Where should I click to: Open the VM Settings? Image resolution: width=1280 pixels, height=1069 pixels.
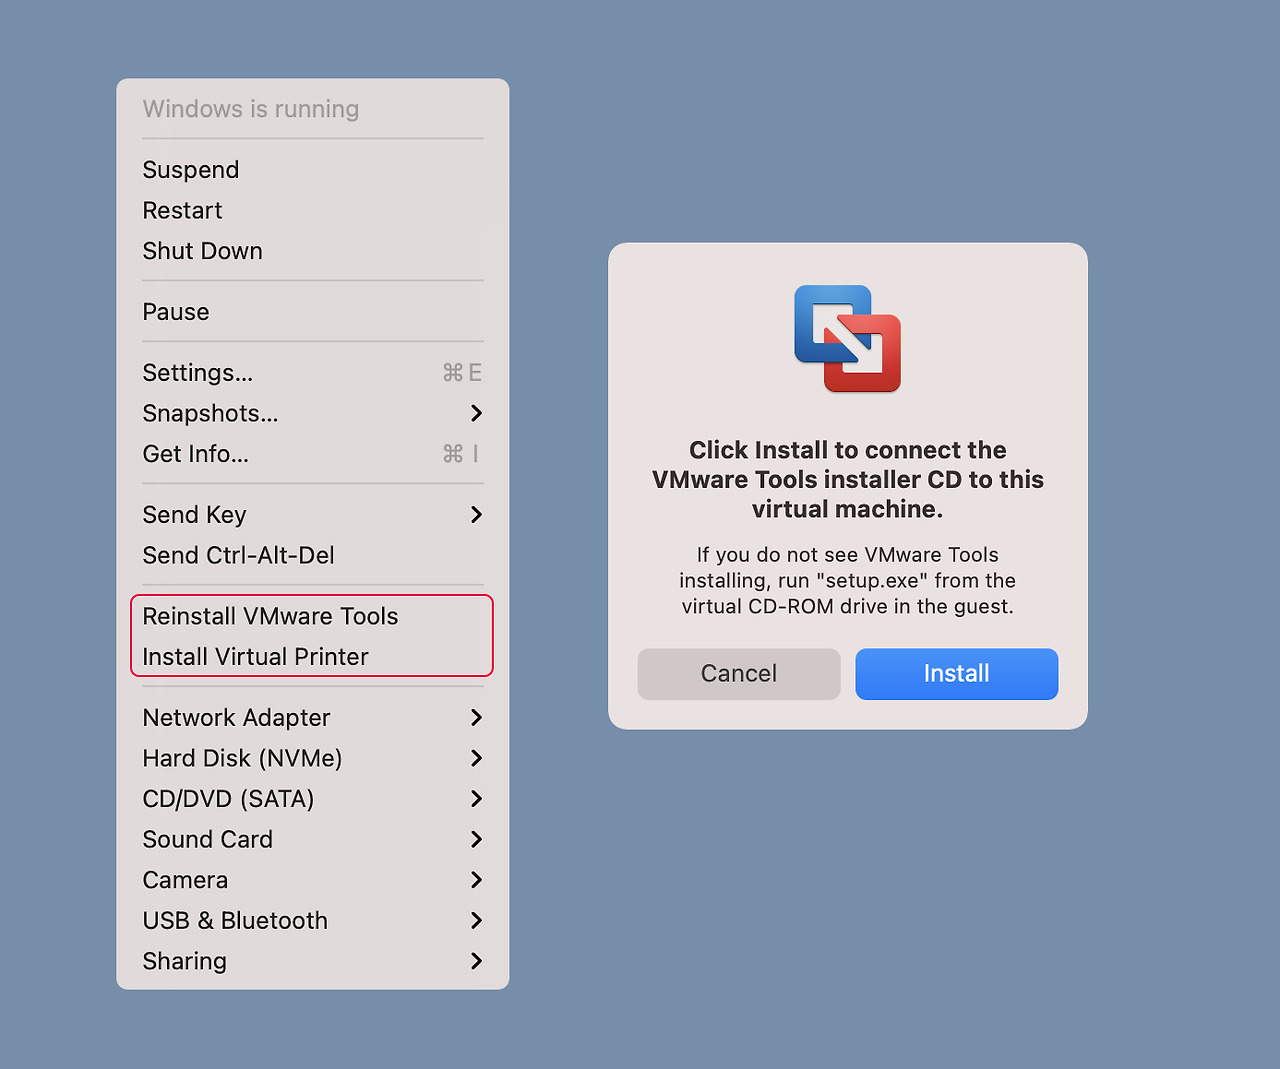pyautogui.click(x=197, y=372)
